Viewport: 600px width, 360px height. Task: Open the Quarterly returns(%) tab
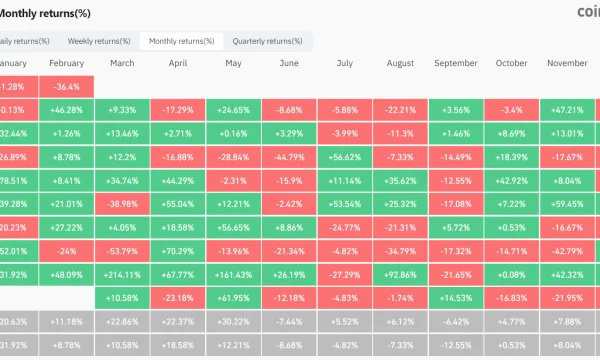(x=267, y=41)
